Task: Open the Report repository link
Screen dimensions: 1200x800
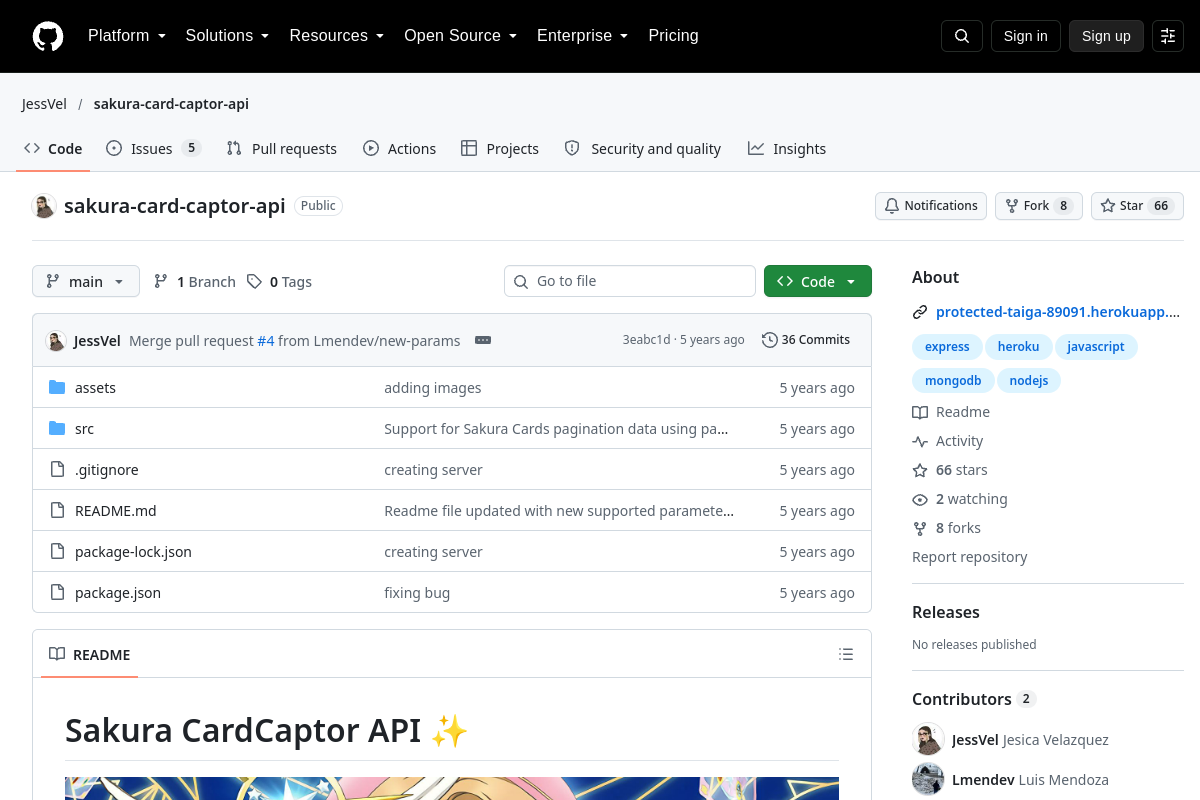Action: (x=970, y=558)
